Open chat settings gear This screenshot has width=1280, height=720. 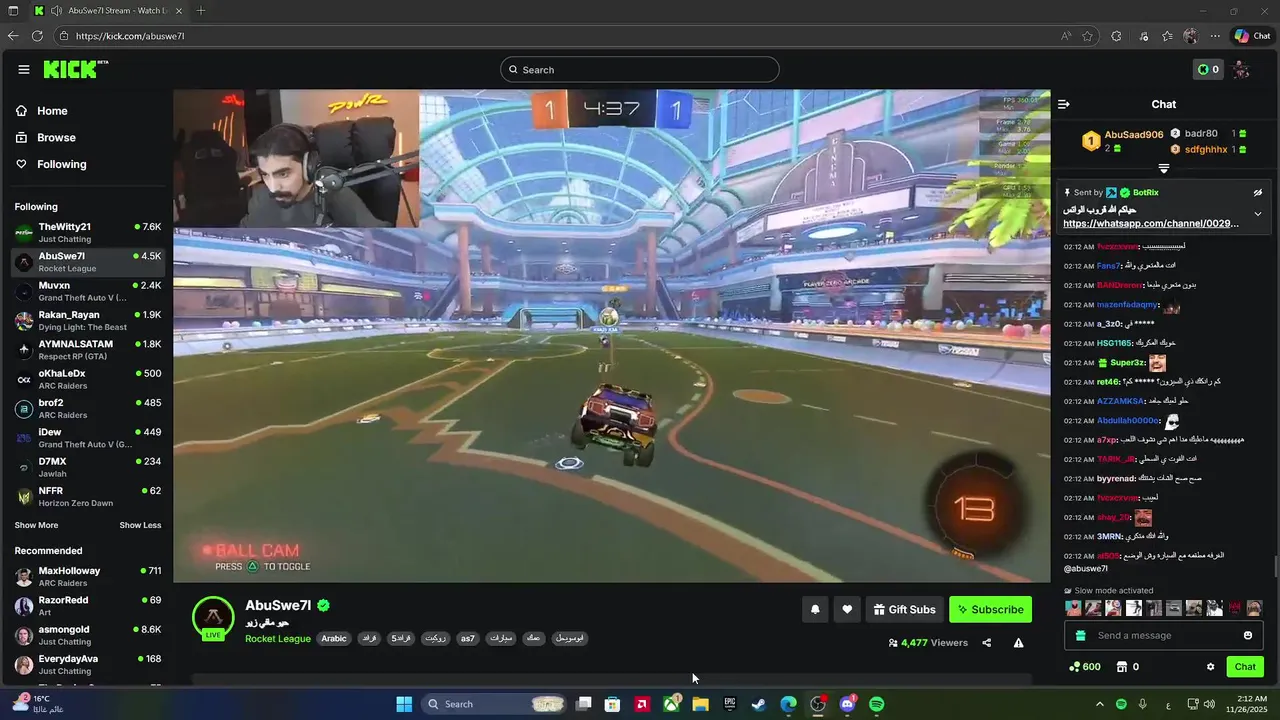point(1210,667)
